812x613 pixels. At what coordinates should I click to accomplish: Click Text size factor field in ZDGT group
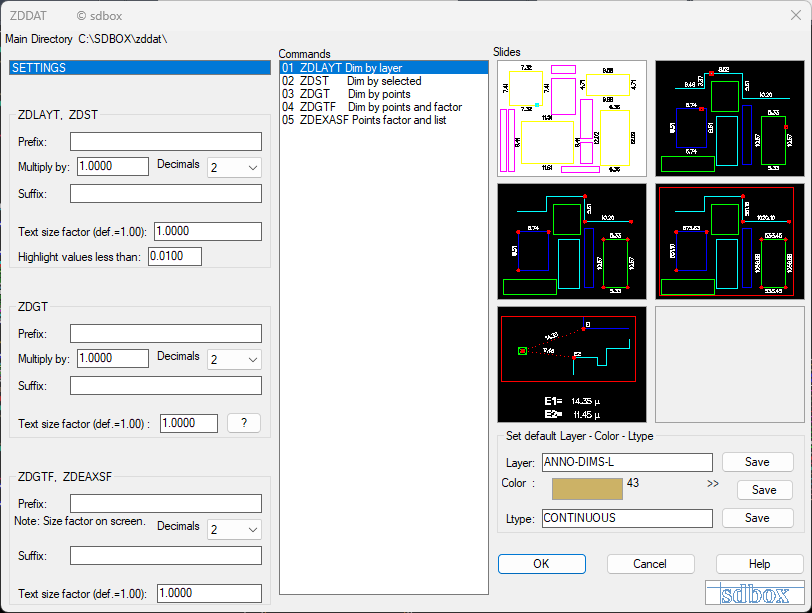[x=188, y=424]
